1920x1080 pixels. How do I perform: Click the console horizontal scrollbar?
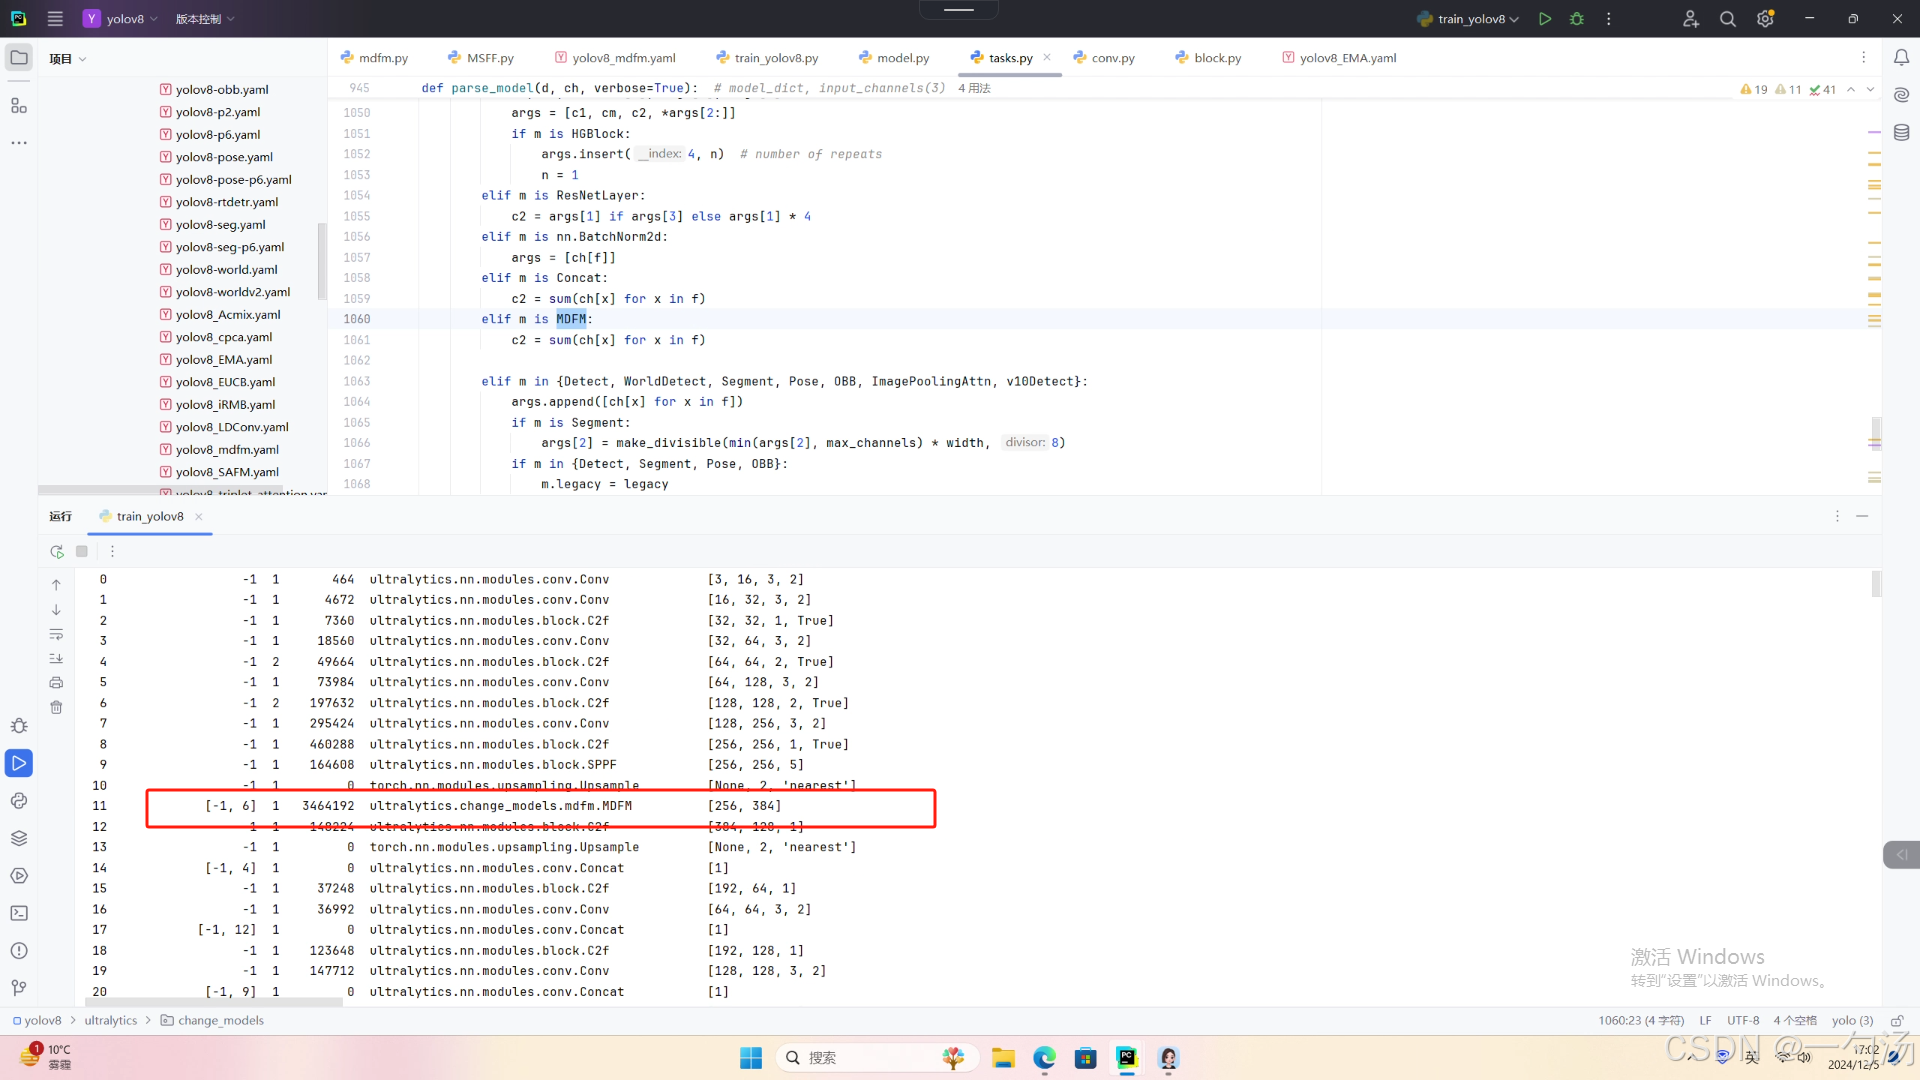coord(215,1002)
